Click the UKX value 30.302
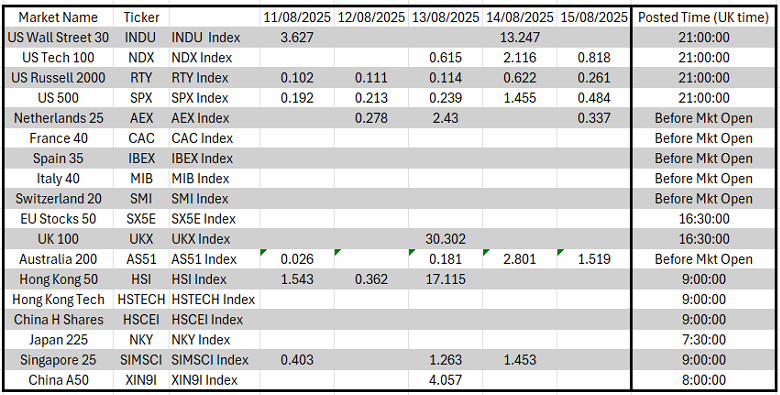The height and width of the screenshot is (395, 780). [445, 239]
